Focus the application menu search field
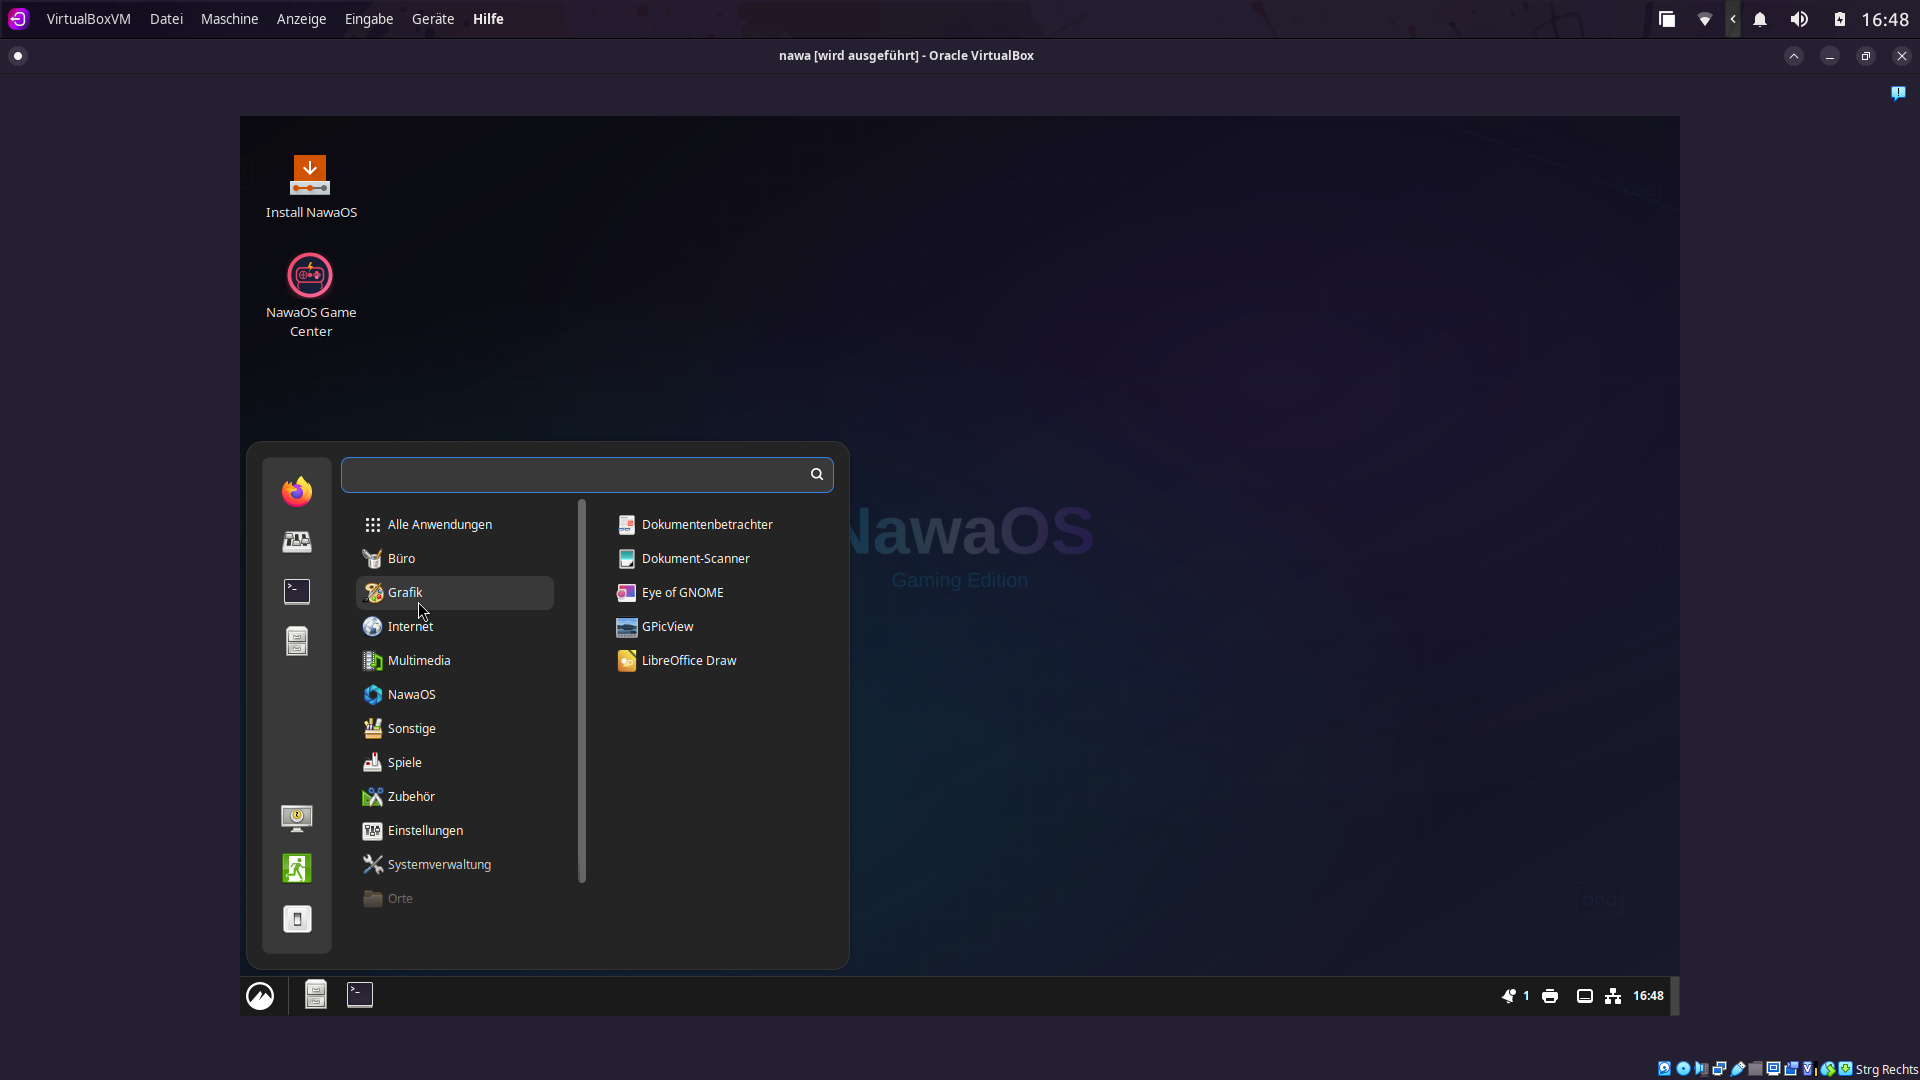Screen dimensions: 1920x1080 tap(575, 474)
